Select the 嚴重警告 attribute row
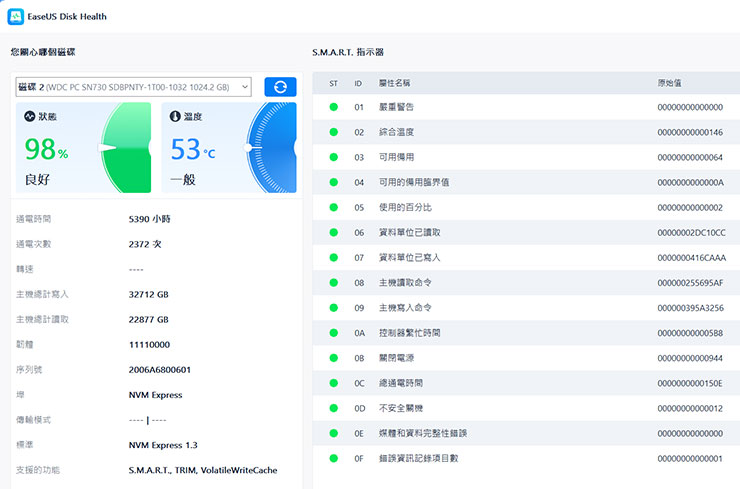This screenshot has width=740, height=489. click(526, 107)
